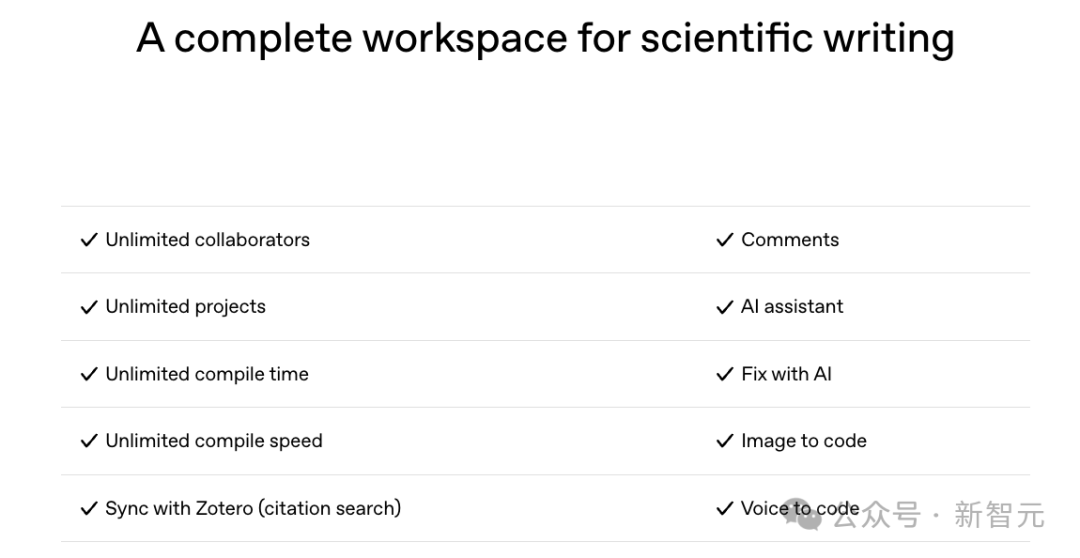
Task: Click the Image to code feature text
Action: coord(804,441)
